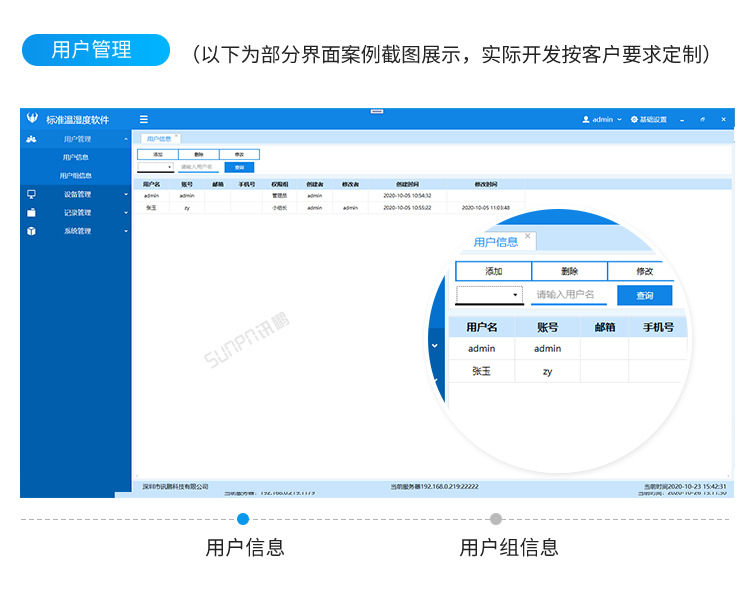Open the filter combo box in magnified view
The height and width of the screenshot is (597, 750).
(489, 295)
